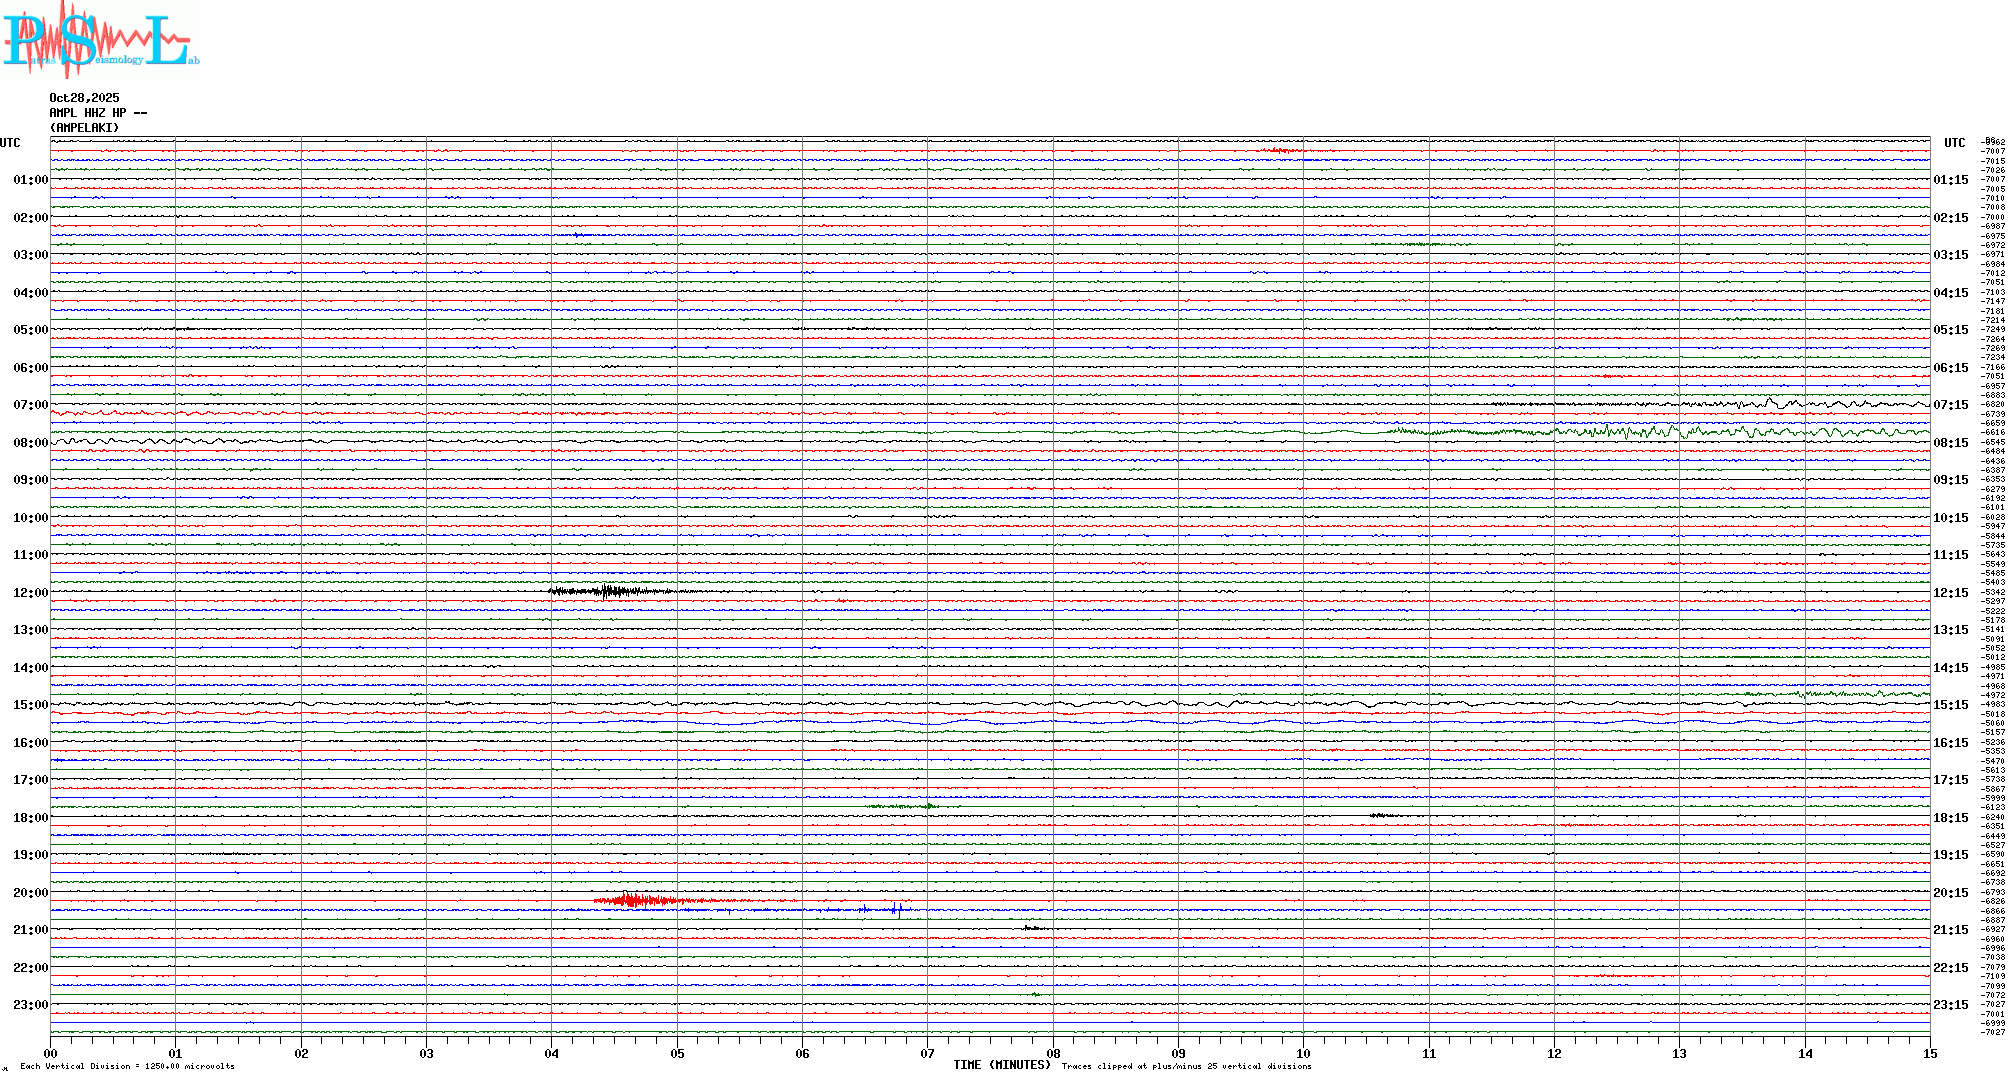Screen dimensions: 2010x1080
Task: Click the 12:00 hour label on left axis
Action: tap(30, 593)
